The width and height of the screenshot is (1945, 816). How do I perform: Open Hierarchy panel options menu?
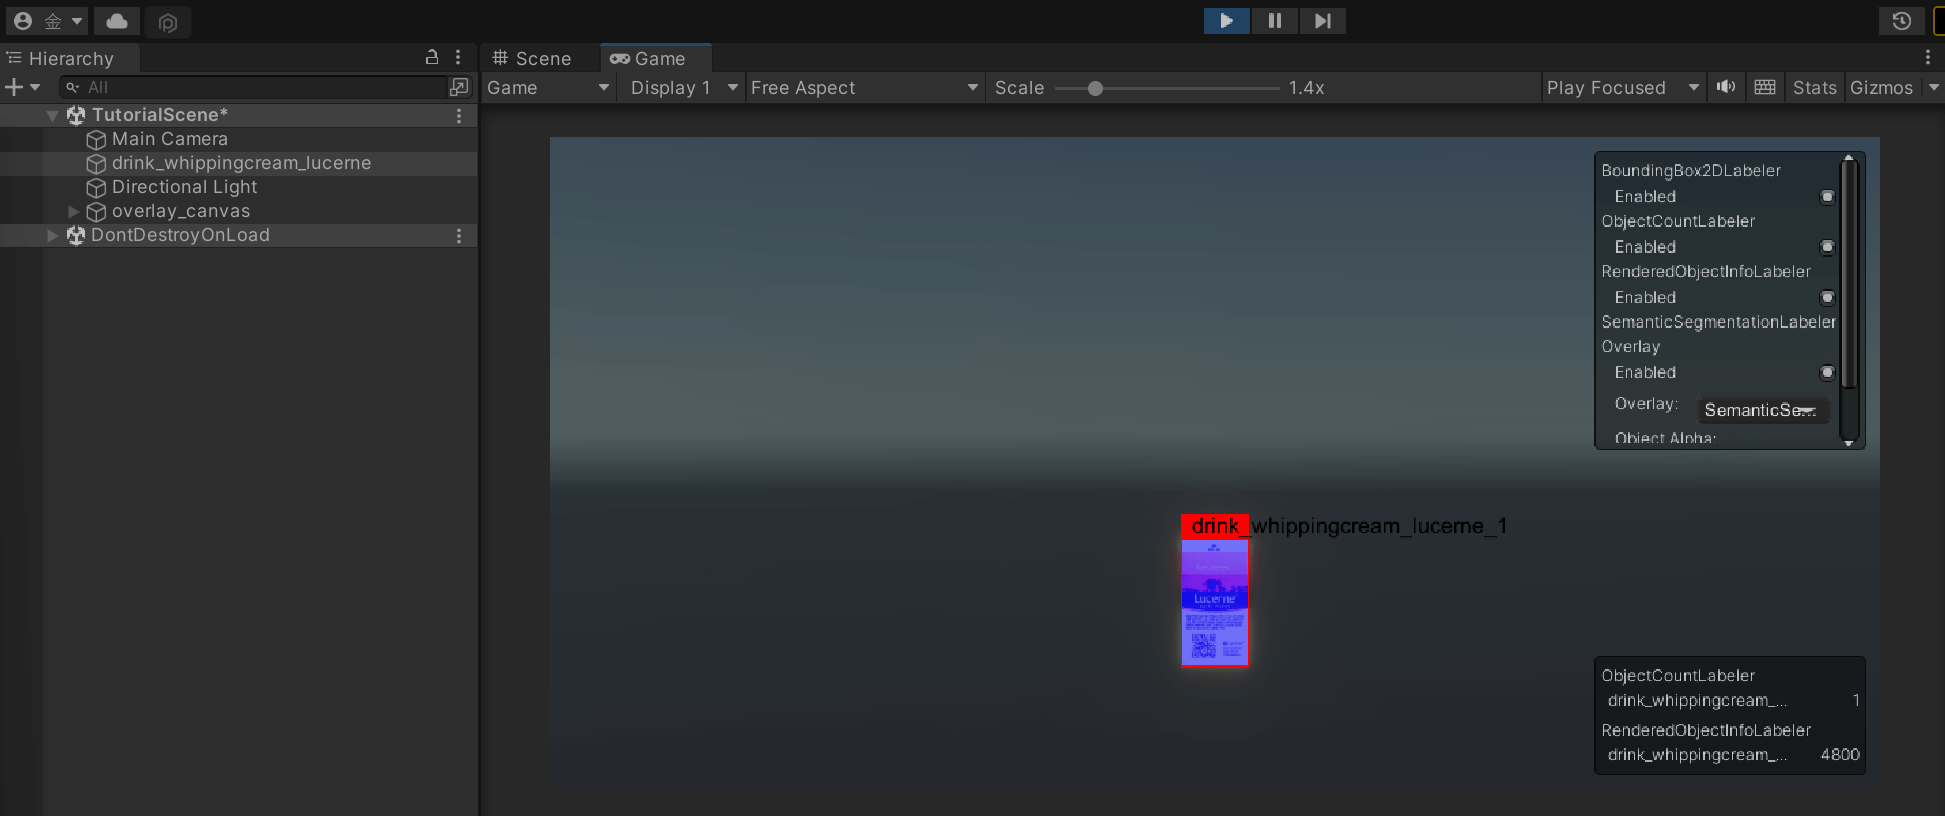458,58
